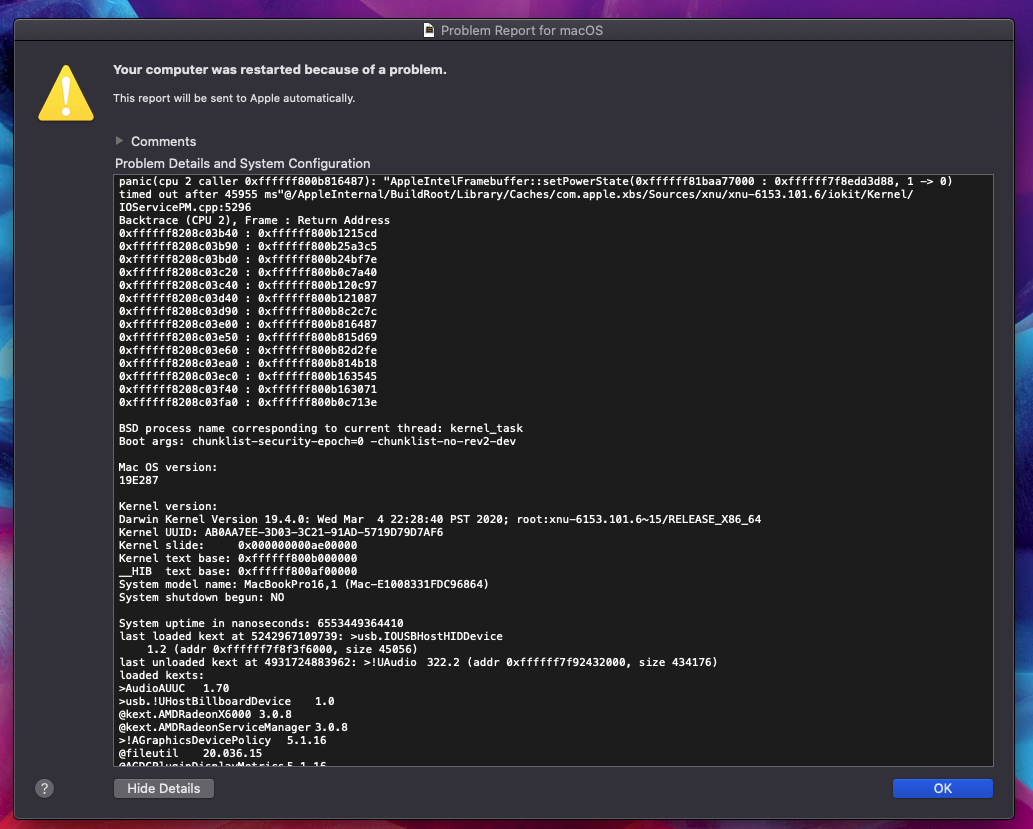
Task: Click the 'Kernel slide: 0x000000000ae00000' line
Action: tap(238, 546)
